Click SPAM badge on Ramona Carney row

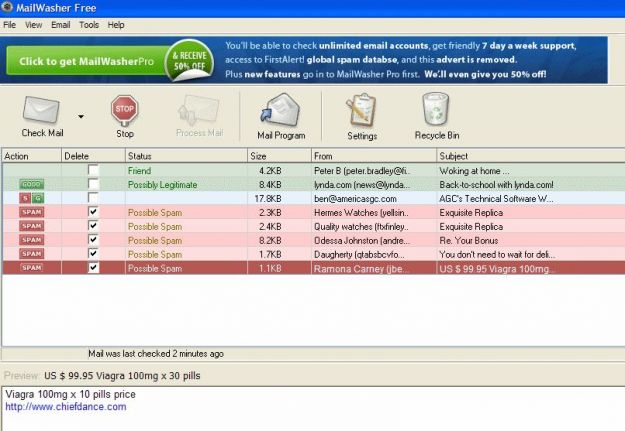pos(31,268)
